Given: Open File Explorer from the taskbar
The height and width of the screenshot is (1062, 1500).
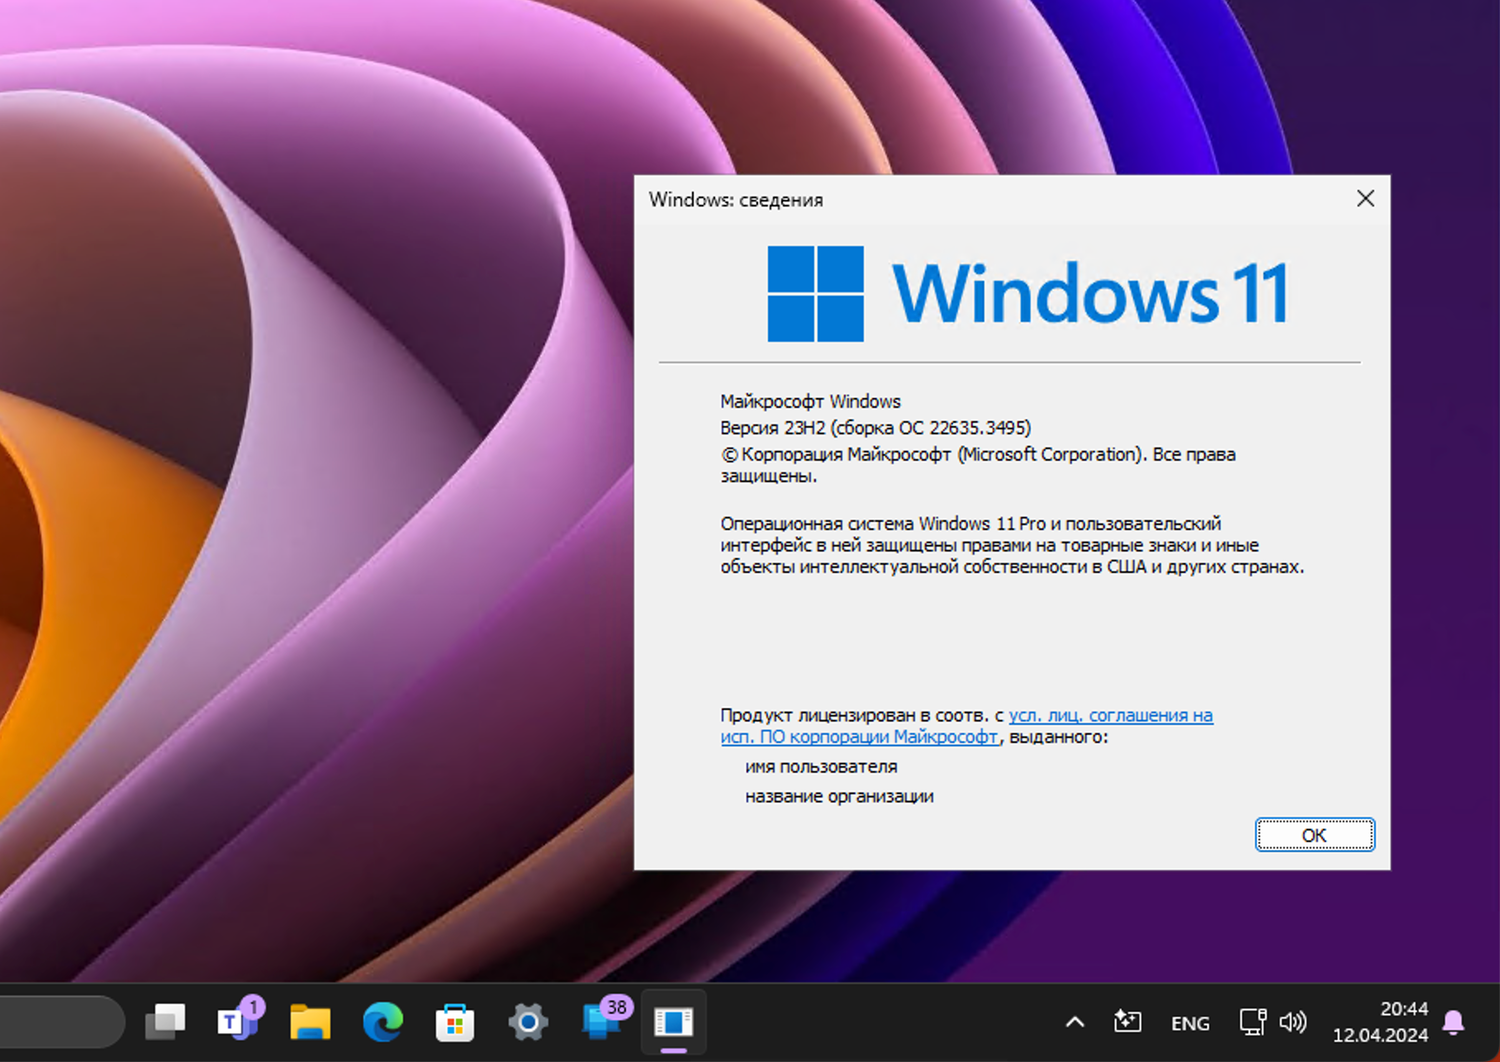Looking at the screenshot, I should click(x=310, y=1022).
